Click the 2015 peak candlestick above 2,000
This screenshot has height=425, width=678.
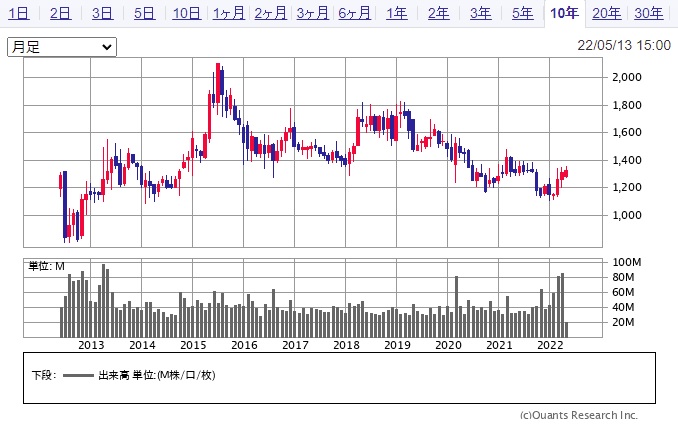point(218,83)
